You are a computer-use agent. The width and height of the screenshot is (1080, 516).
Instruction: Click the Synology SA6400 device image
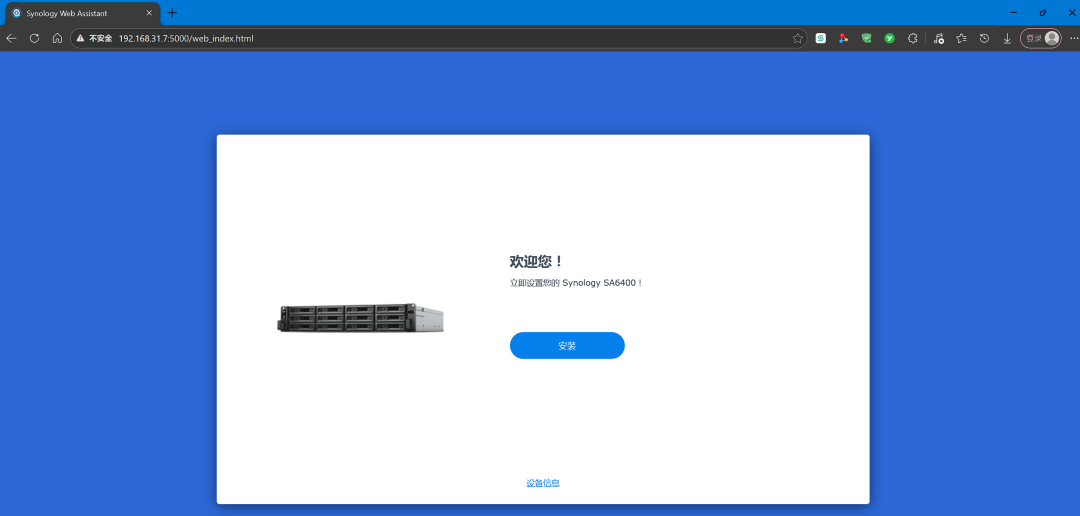click(360, 318)
